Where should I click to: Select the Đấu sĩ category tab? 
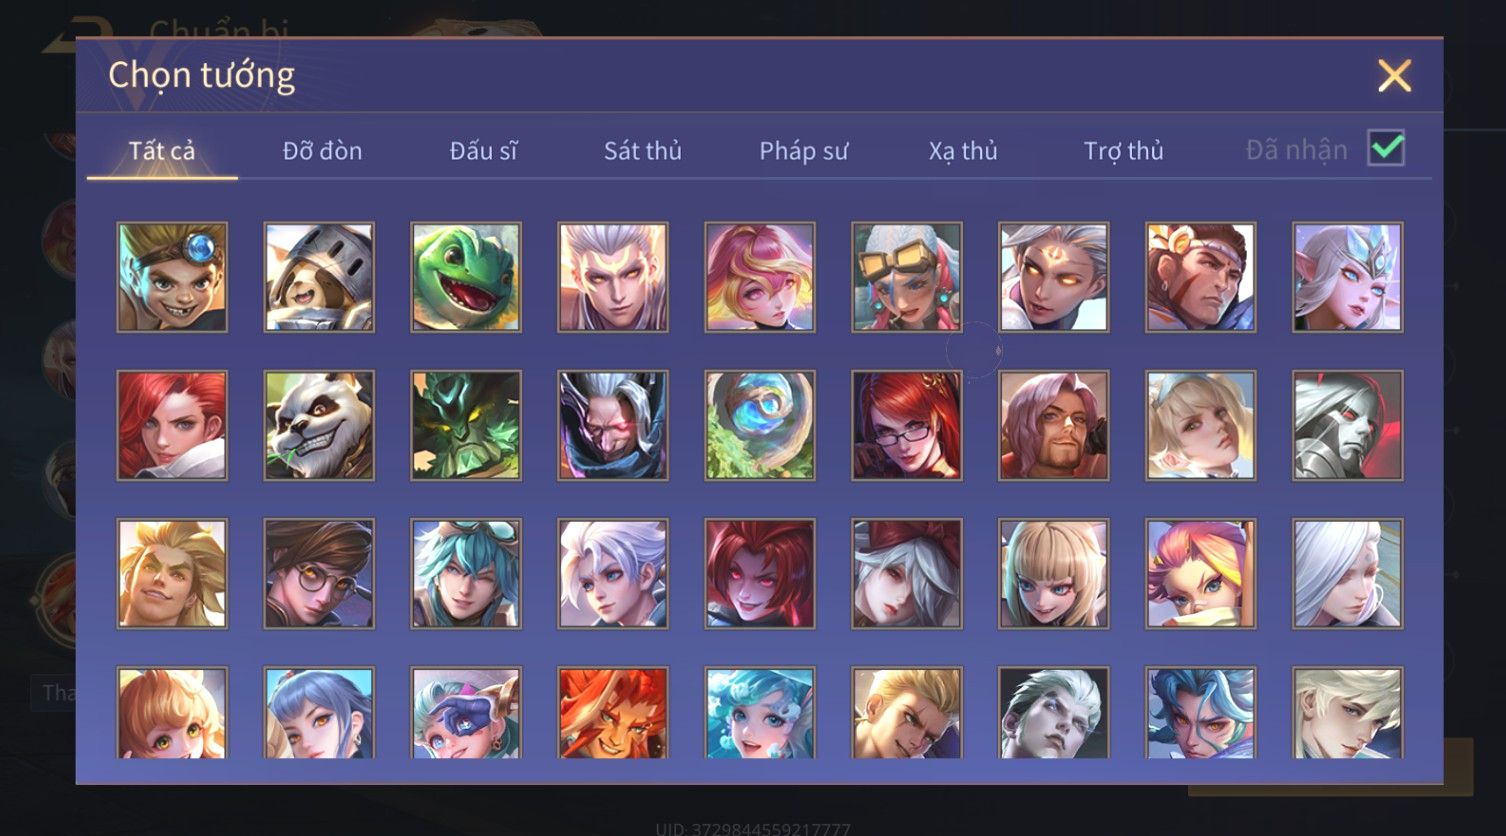coord(483,151)
